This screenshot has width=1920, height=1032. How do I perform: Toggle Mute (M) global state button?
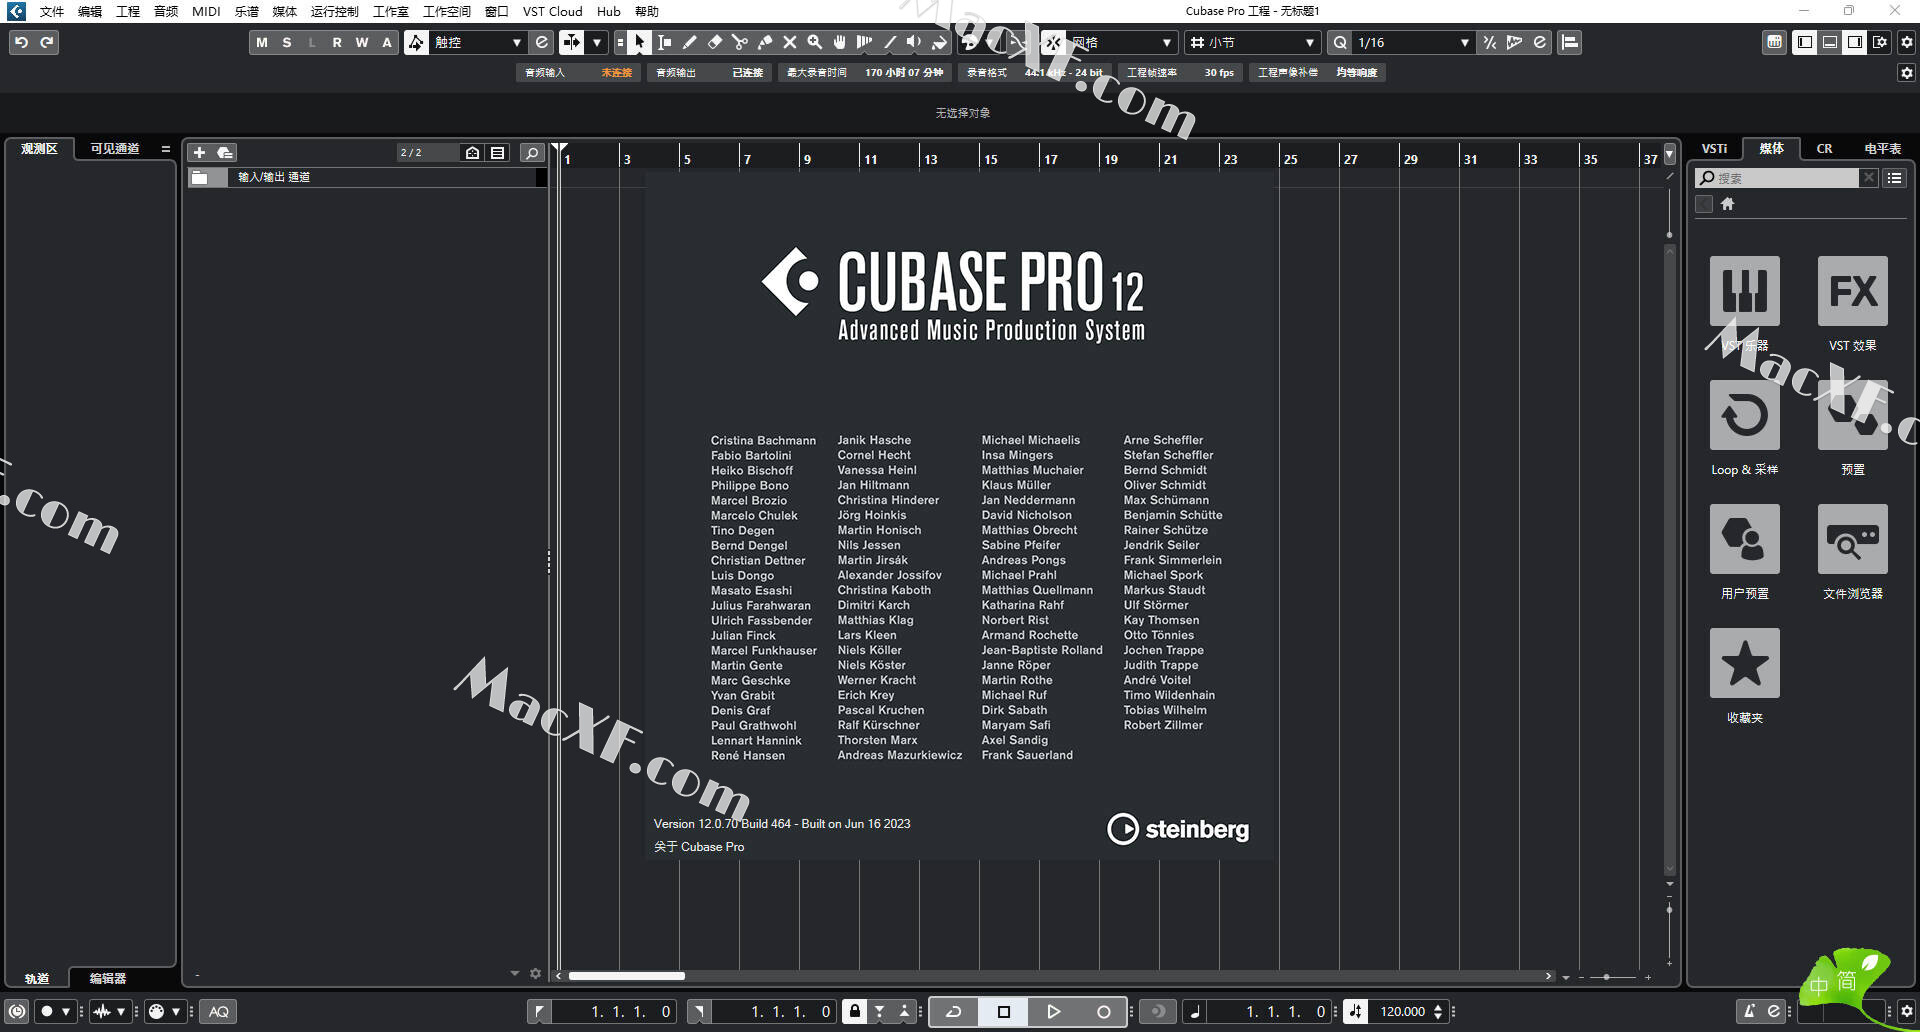(262, 42)
